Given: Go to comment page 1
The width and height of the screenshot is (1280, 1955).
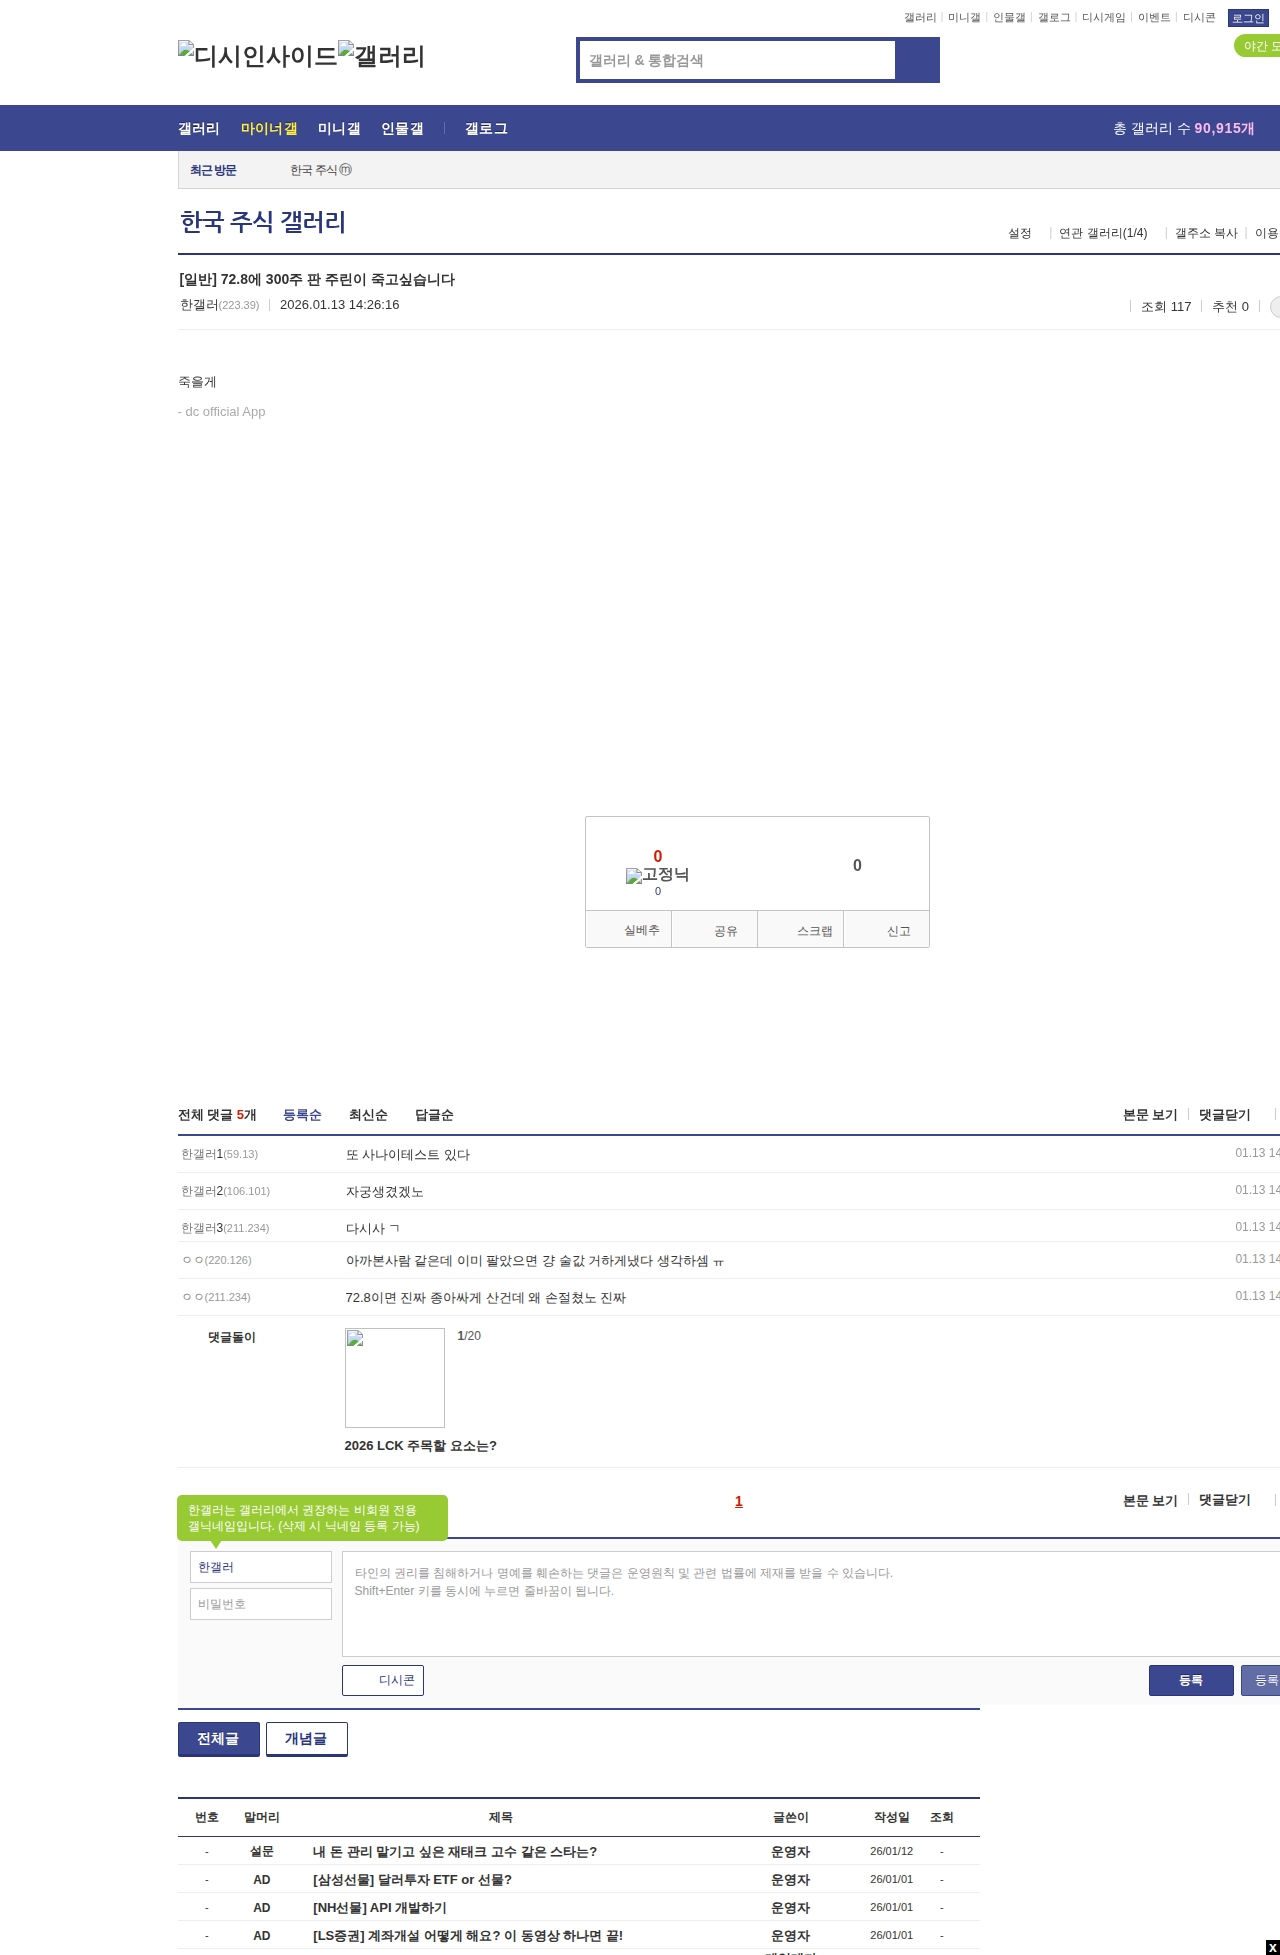Looking at the screenshot, I should (x=739, y=1501).
